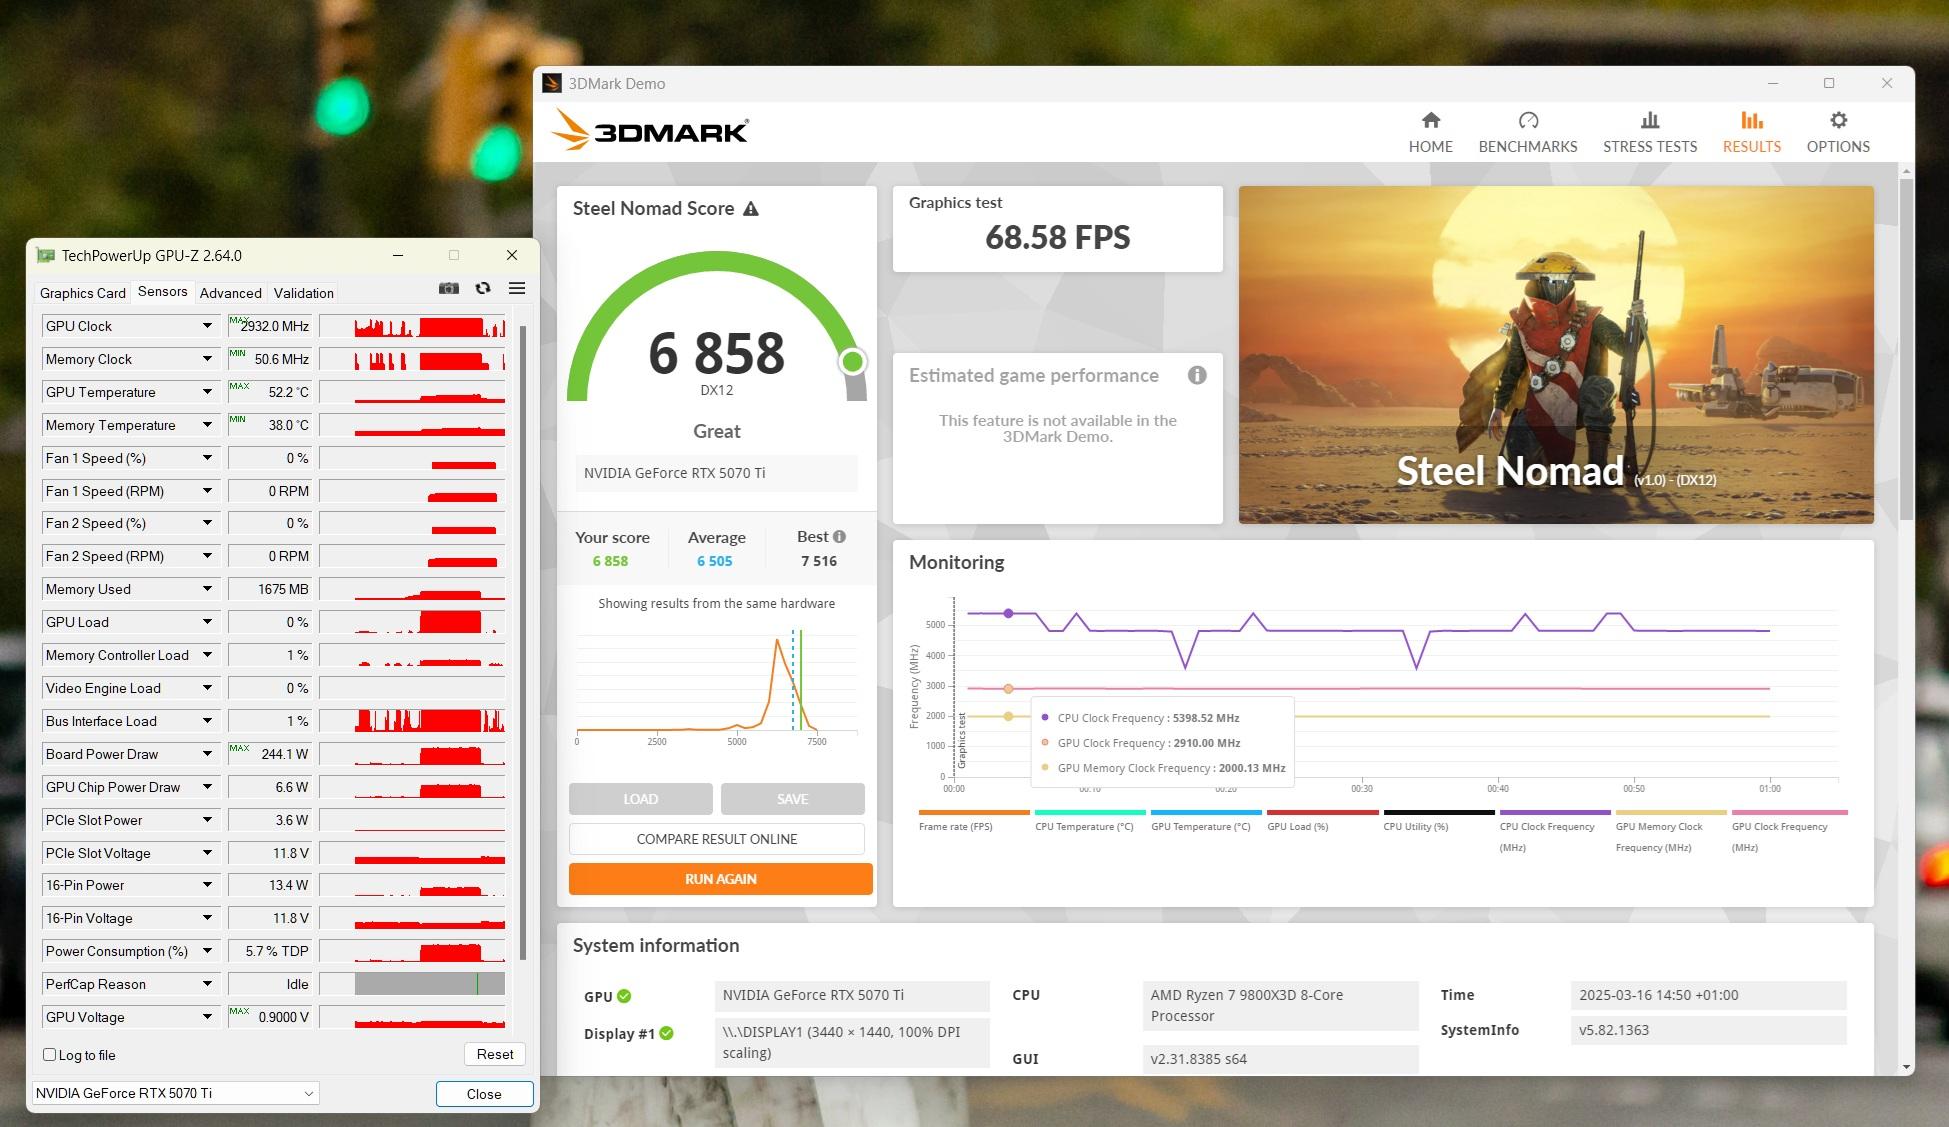Toggle the Frame rate (FPS) legend in Monitoring
Viewport: 1949px width, 1127px height.
point(955,826)
